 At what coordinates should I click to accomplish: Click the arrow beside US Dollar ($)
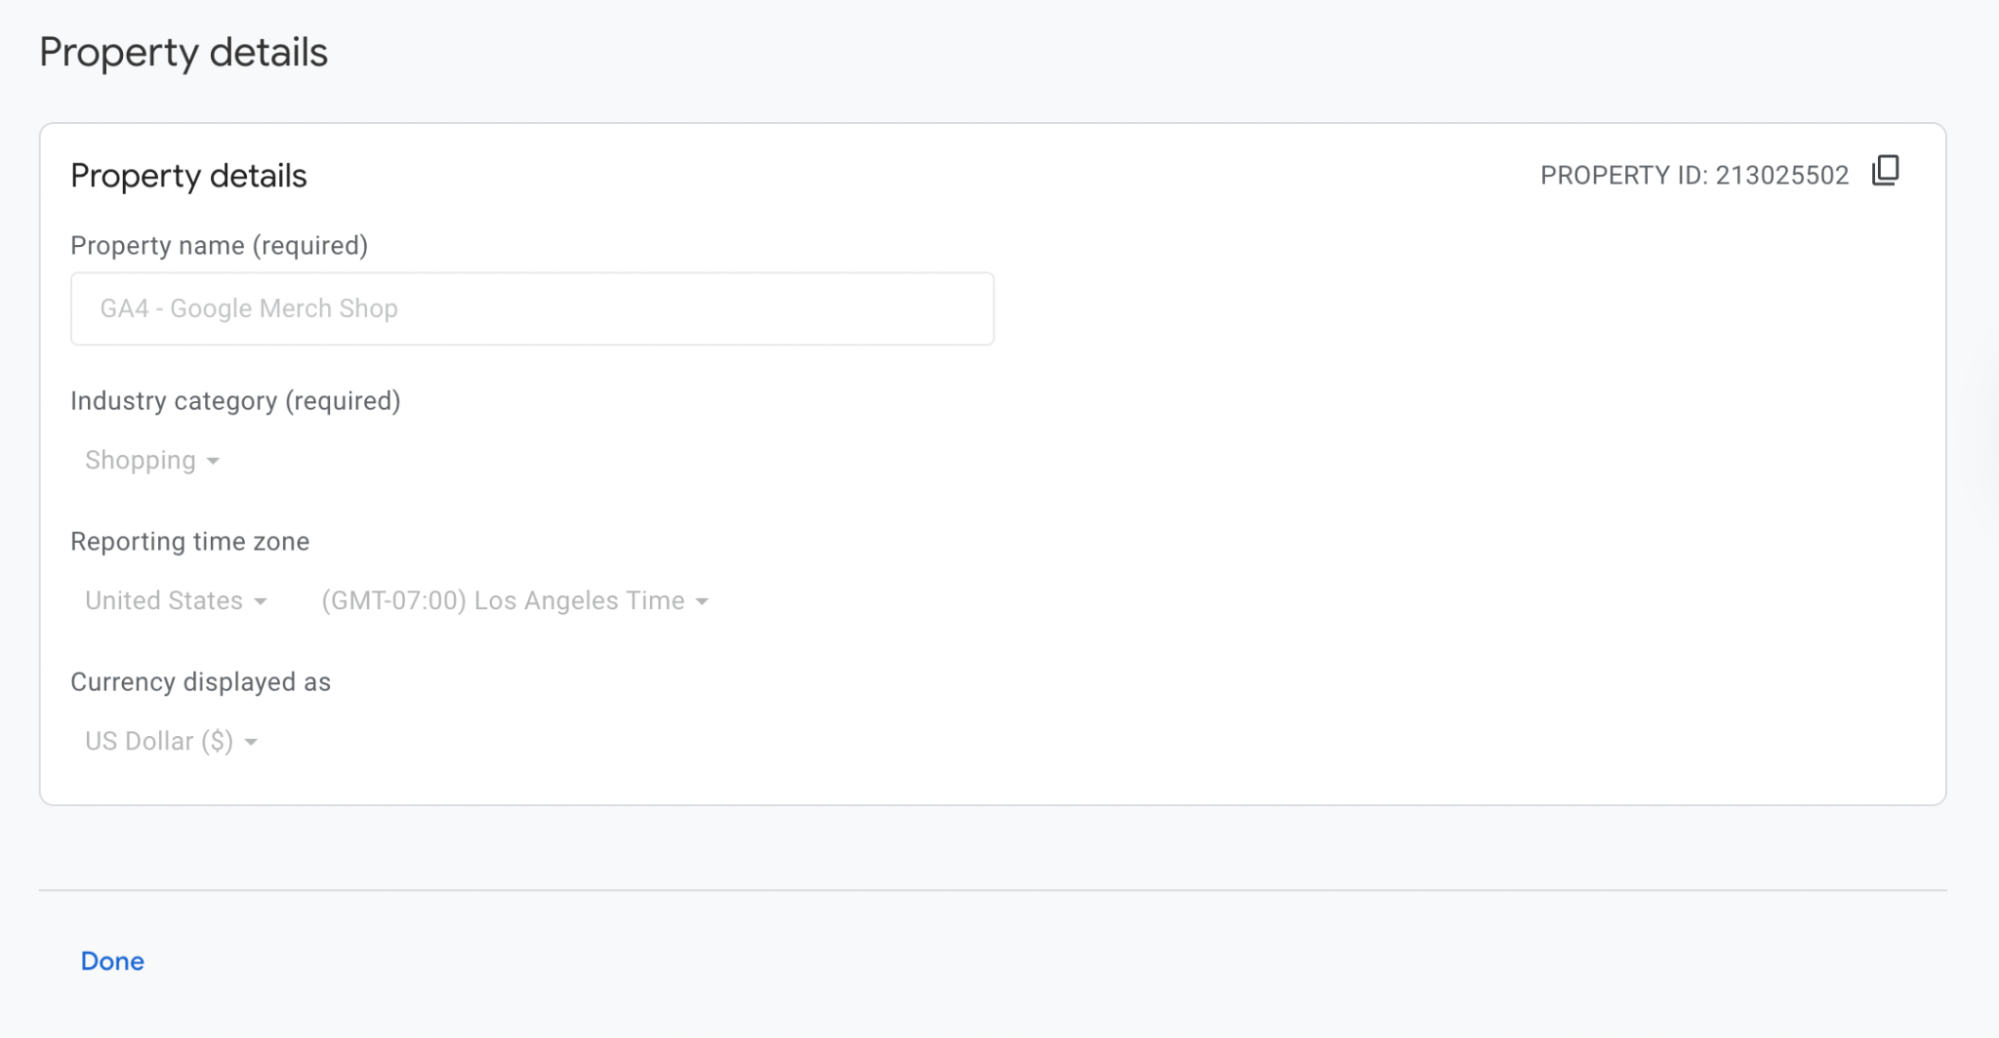coord(251,742)
